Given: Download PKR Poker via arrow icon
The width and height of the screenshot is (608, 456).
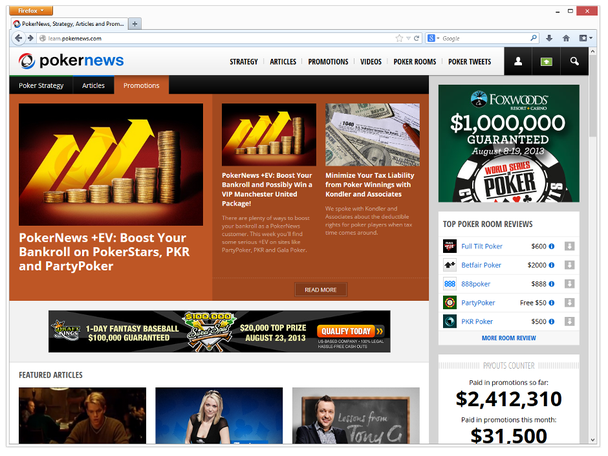Looking at the screenshot, I should [x=569, y=321].
